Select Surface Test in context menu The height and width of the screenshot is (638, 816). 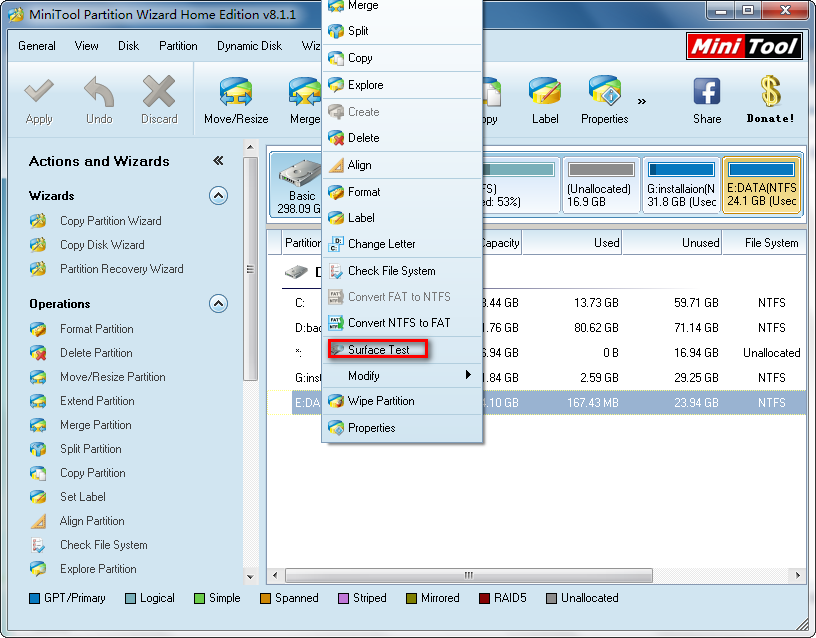pyautogui.click(x=377, y=350)
